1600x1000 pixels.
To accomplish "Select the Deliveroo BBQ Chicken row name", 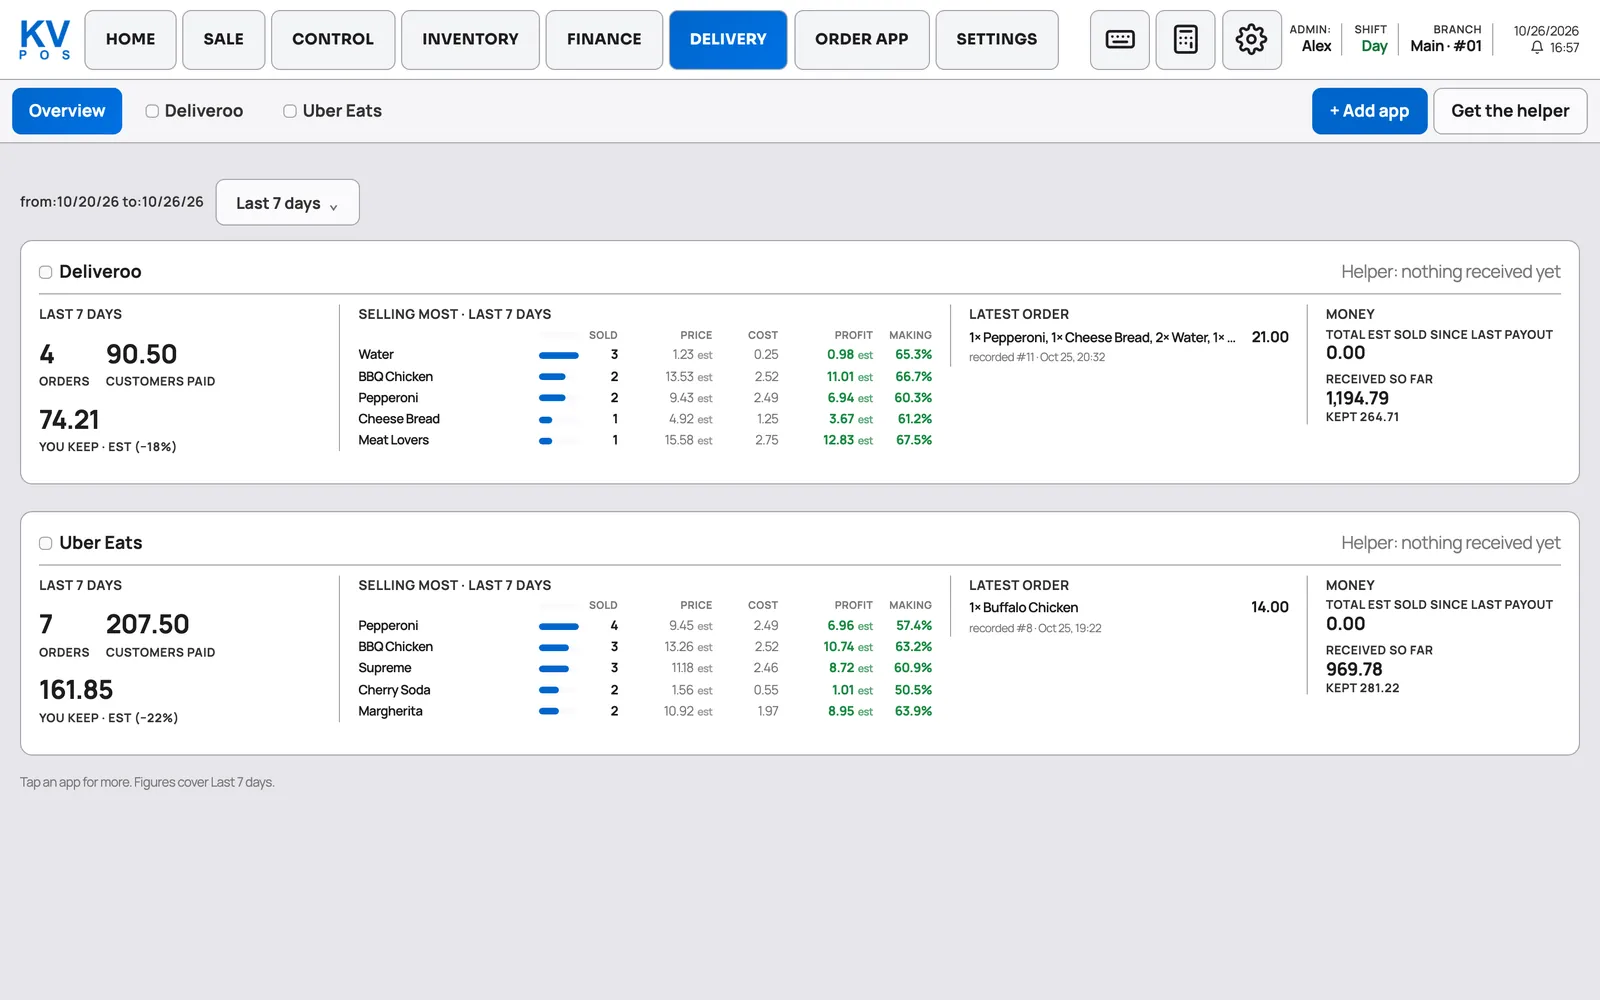I will tap(396, 377).
